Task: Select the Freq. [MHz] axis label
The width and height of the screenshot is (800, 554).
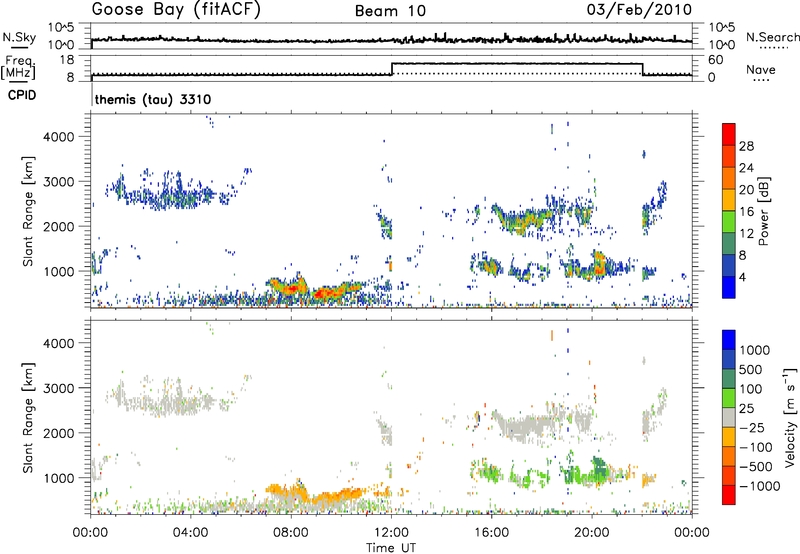Action: coord(18,67)
